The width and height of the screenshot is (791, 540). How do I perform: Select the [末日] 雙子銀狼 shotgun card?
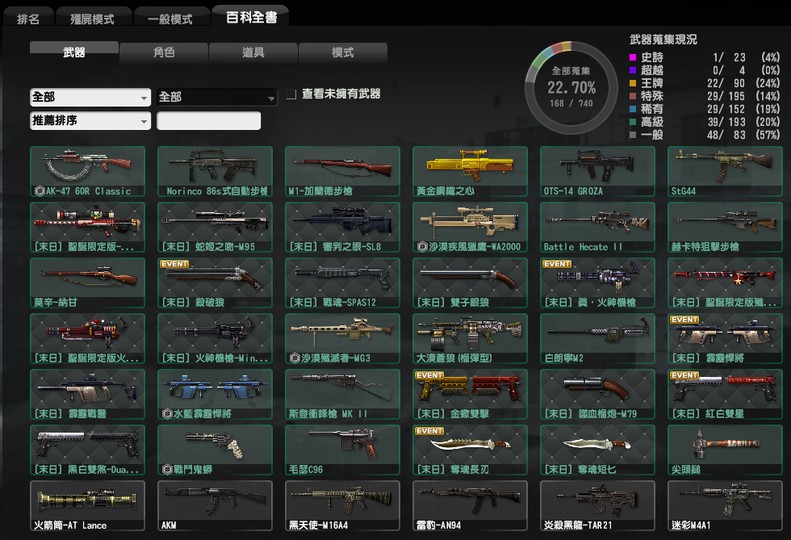click(x=470, y=283)
